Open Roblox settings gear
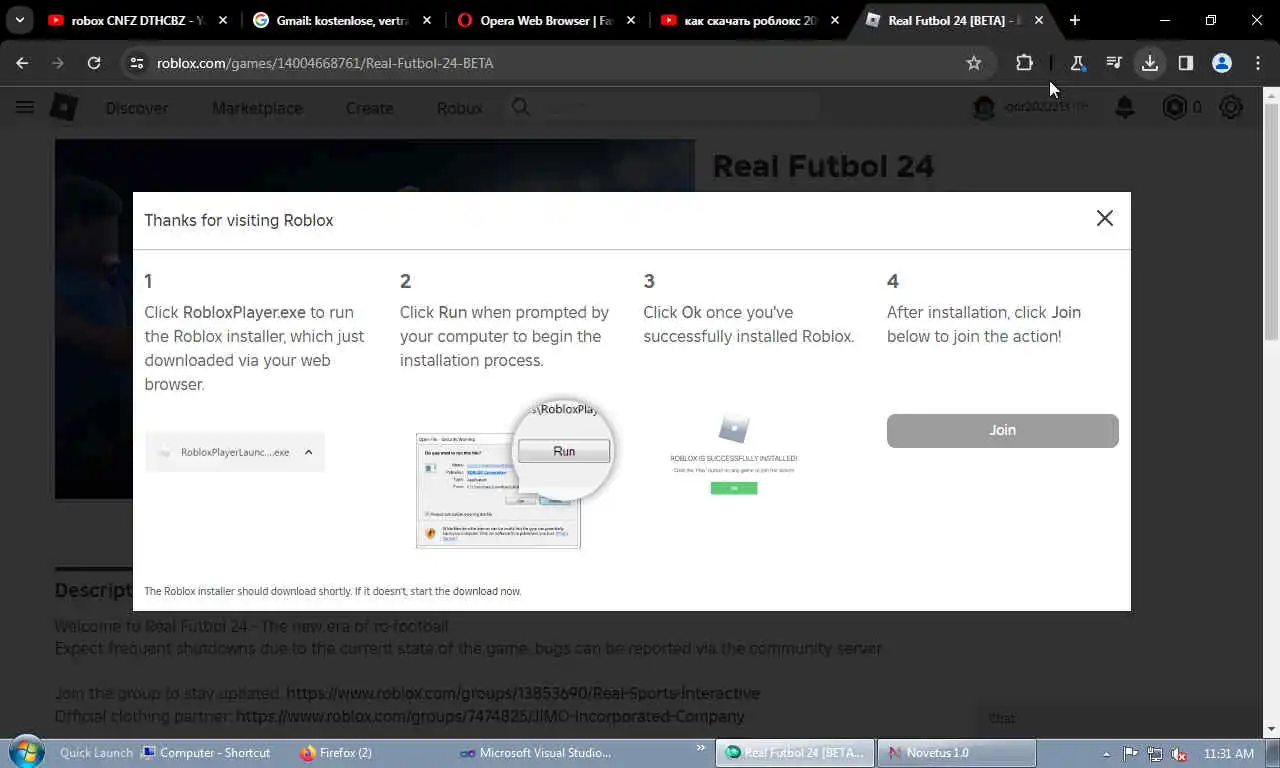 pos(1231,107)
